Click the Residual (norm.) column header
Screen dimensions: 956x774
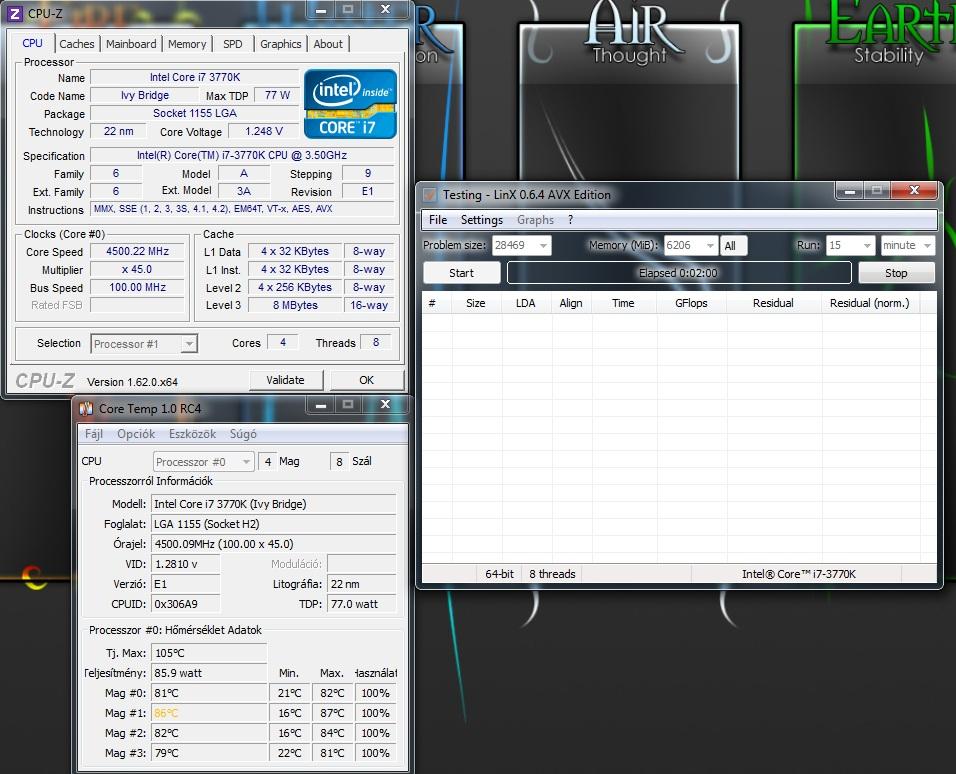tap(869, 303)
